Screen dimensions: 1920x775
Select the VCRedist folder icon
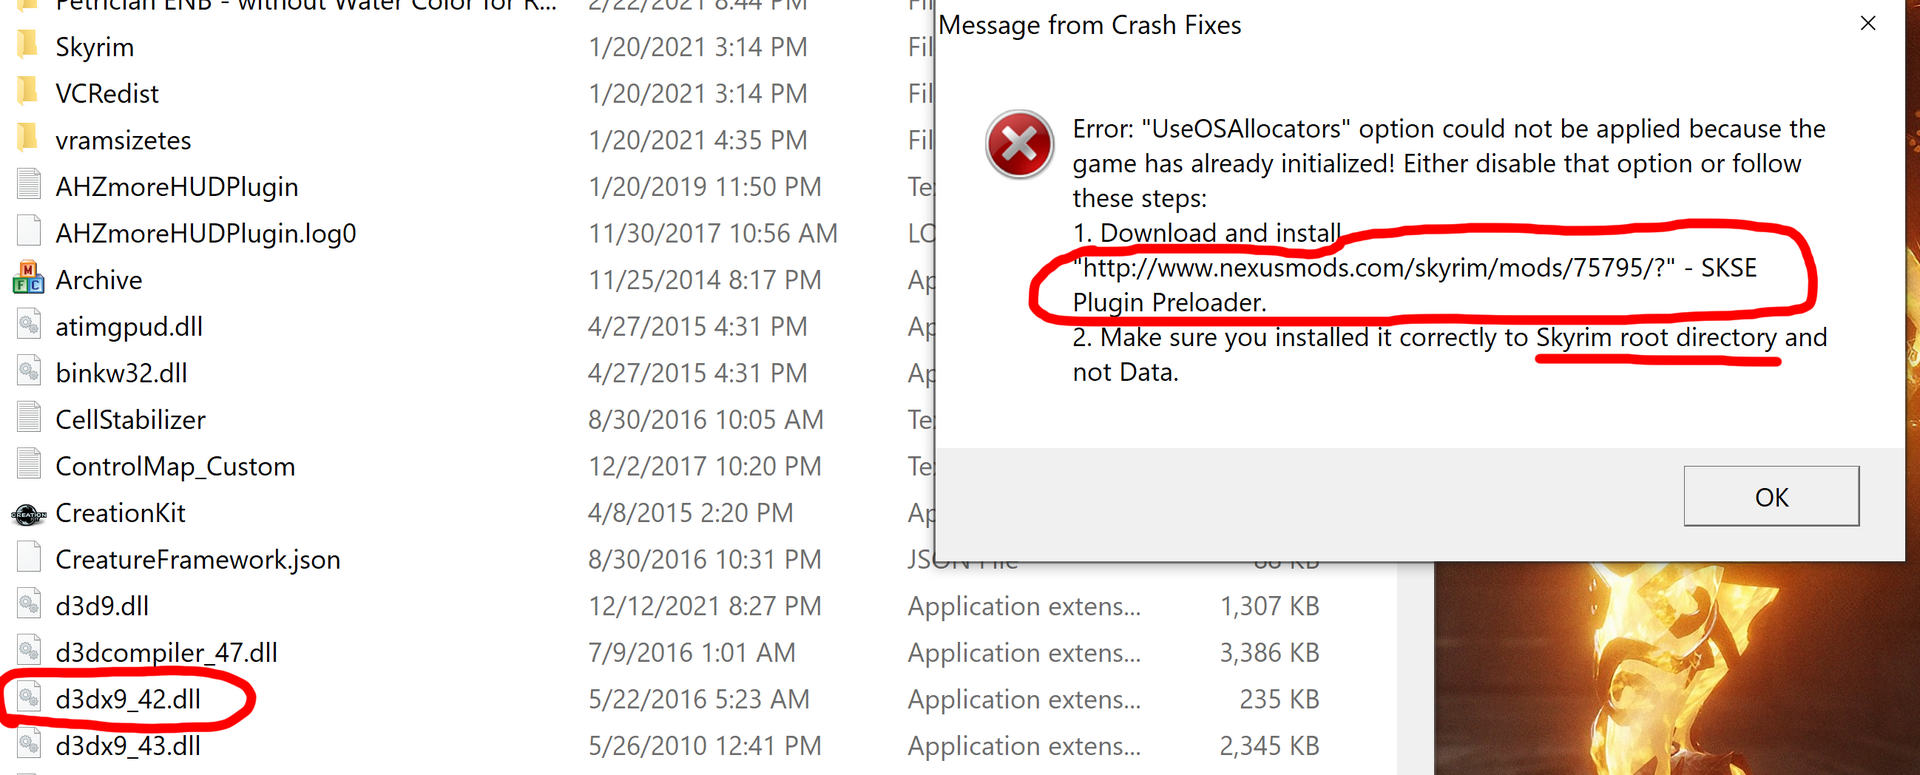(x=28, y=92)
